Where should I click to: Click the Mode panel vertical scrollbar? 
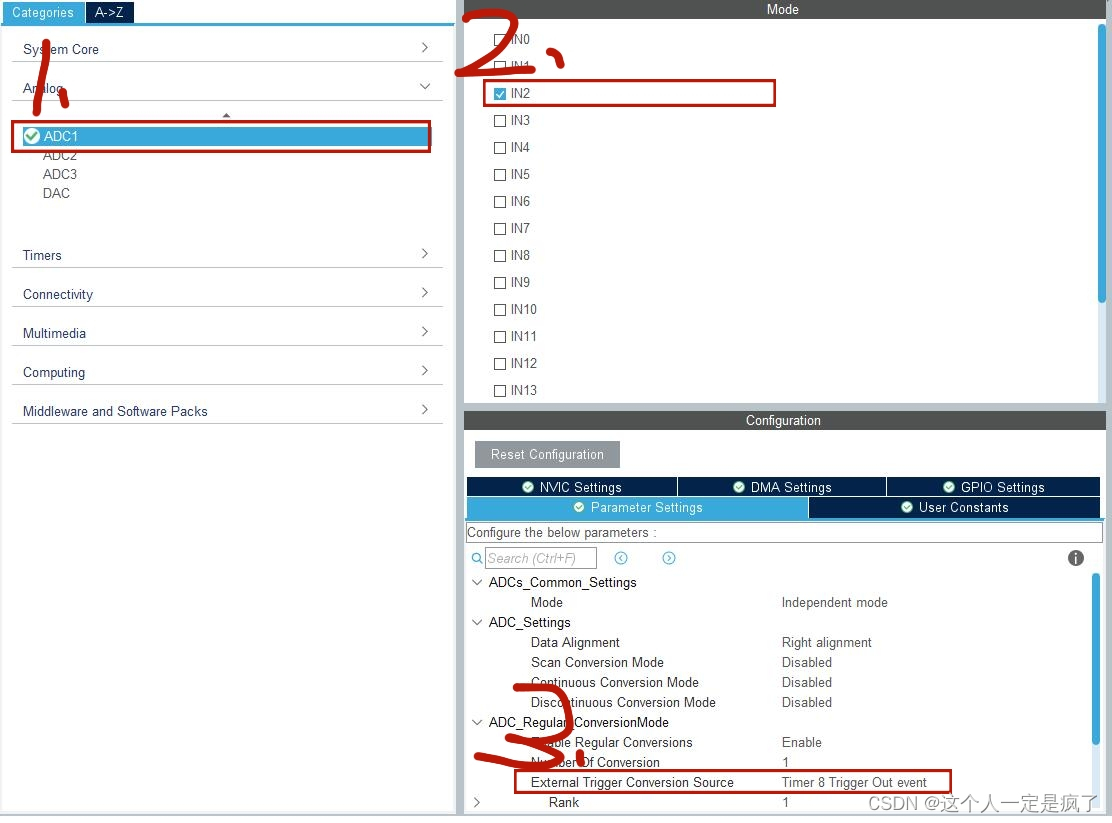tap(1101, 164)
